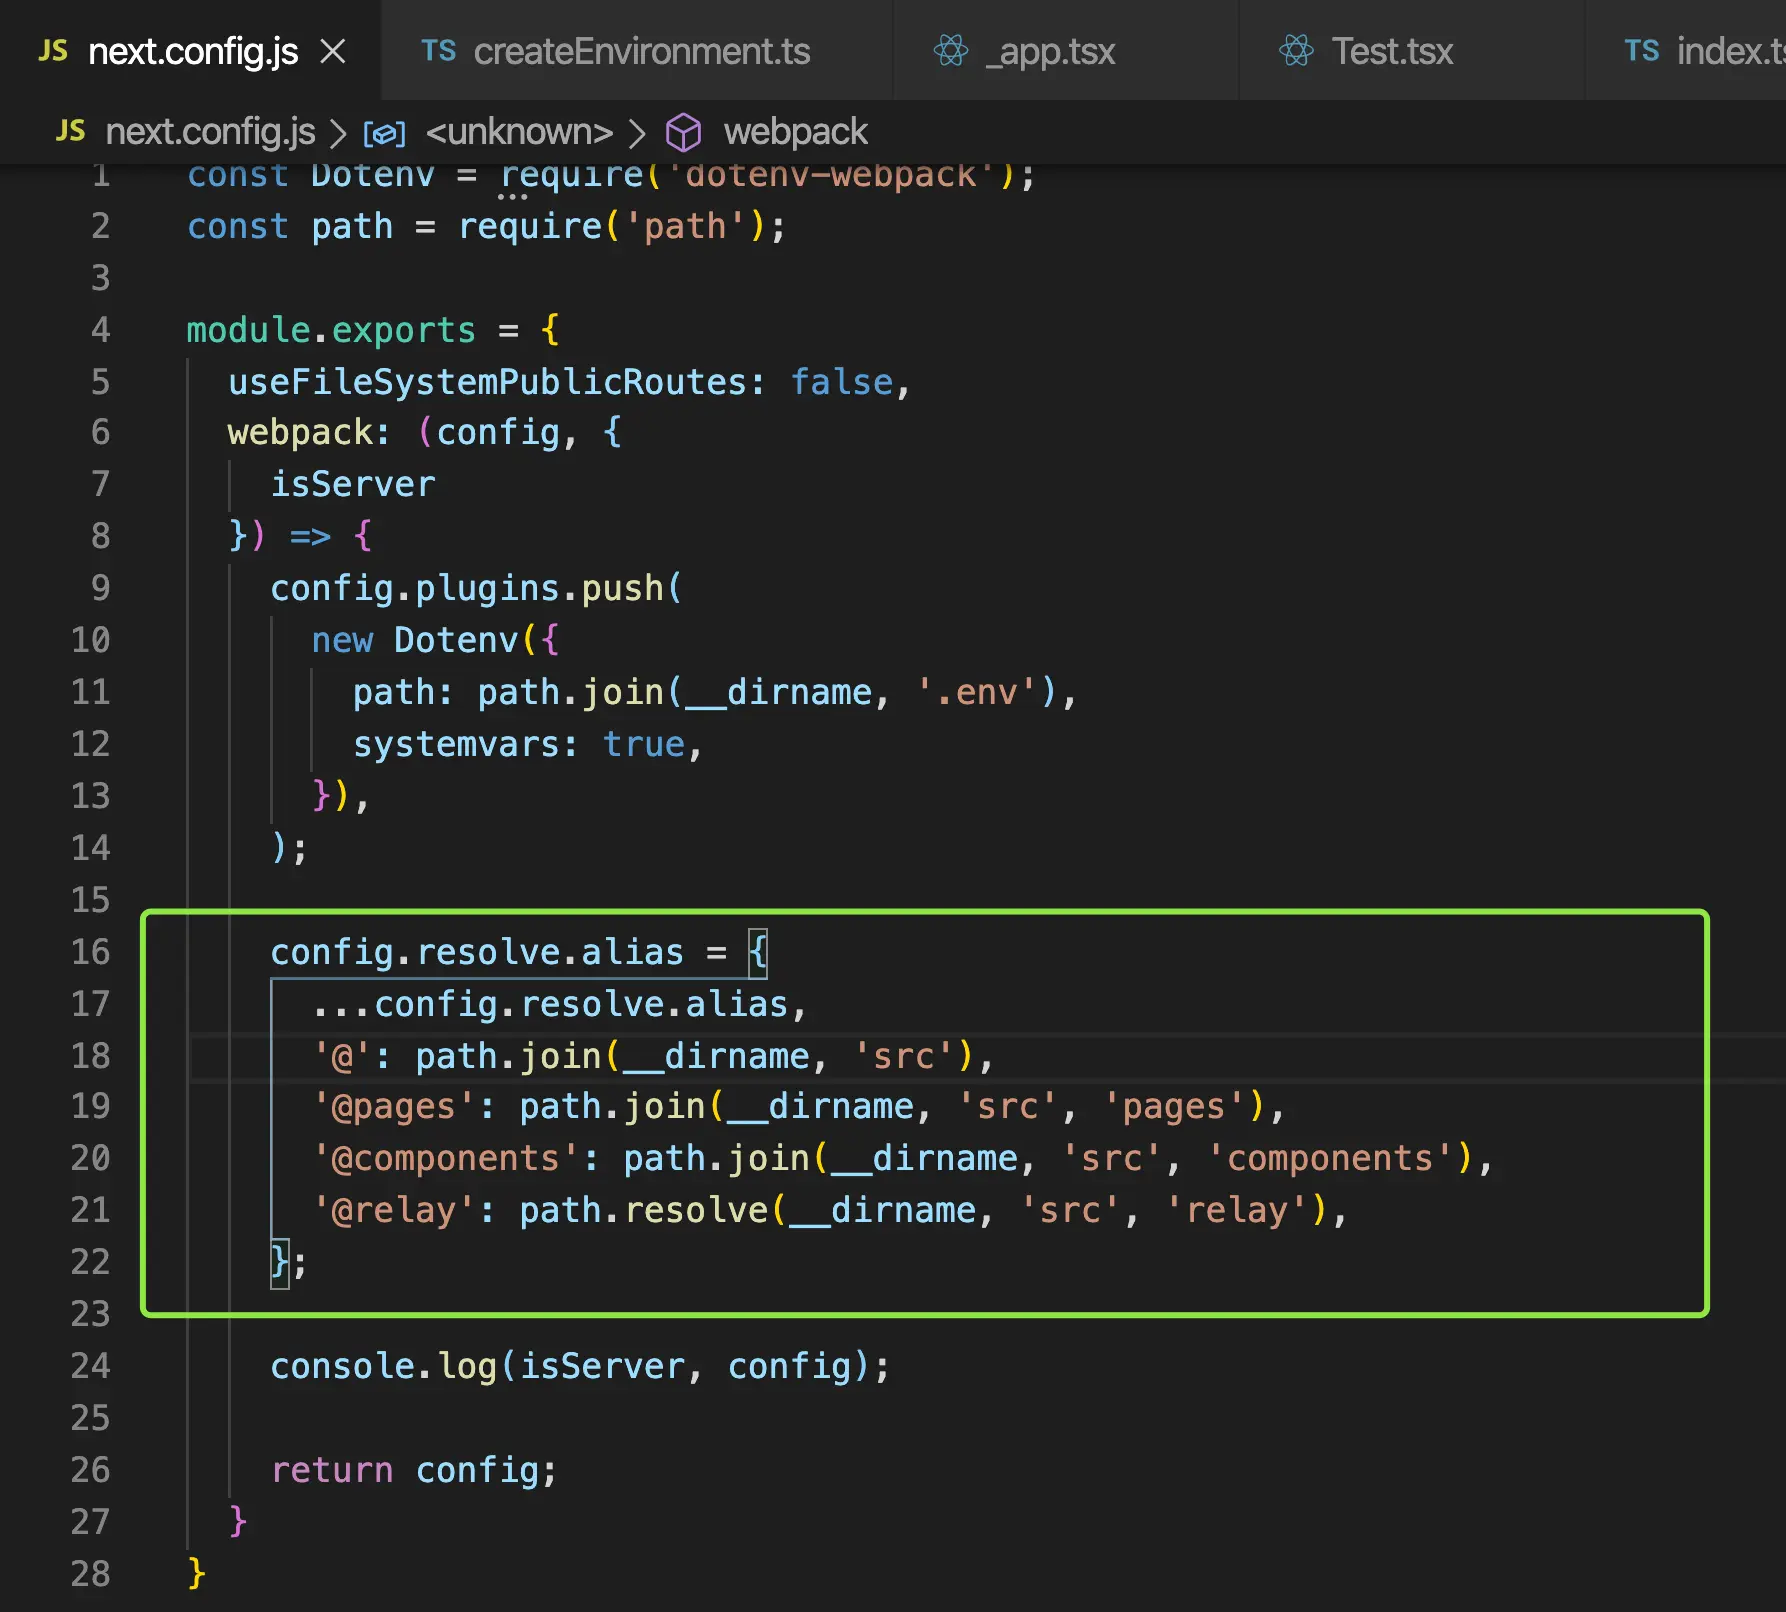Click the JS icon on next.config.js tab
1786x1612 pixels.
pyautogui.click(x=53, y=51)
